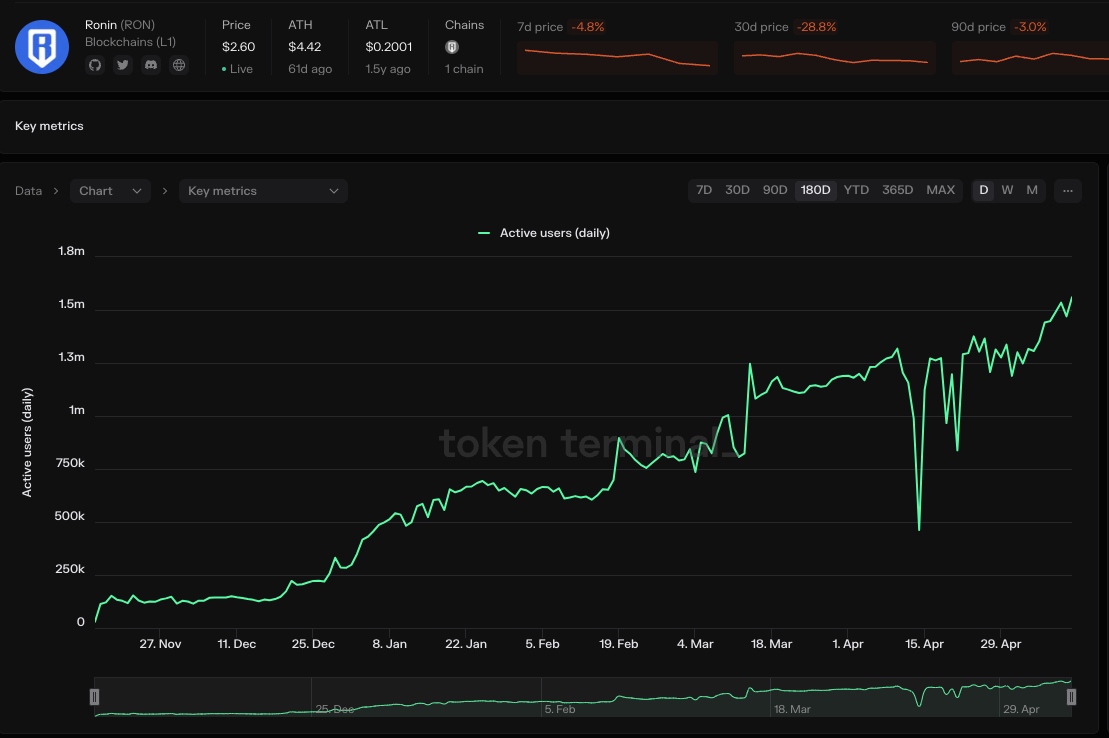
Task: Expand the Chart type dropdown
Action: click(x=110, y=191)
